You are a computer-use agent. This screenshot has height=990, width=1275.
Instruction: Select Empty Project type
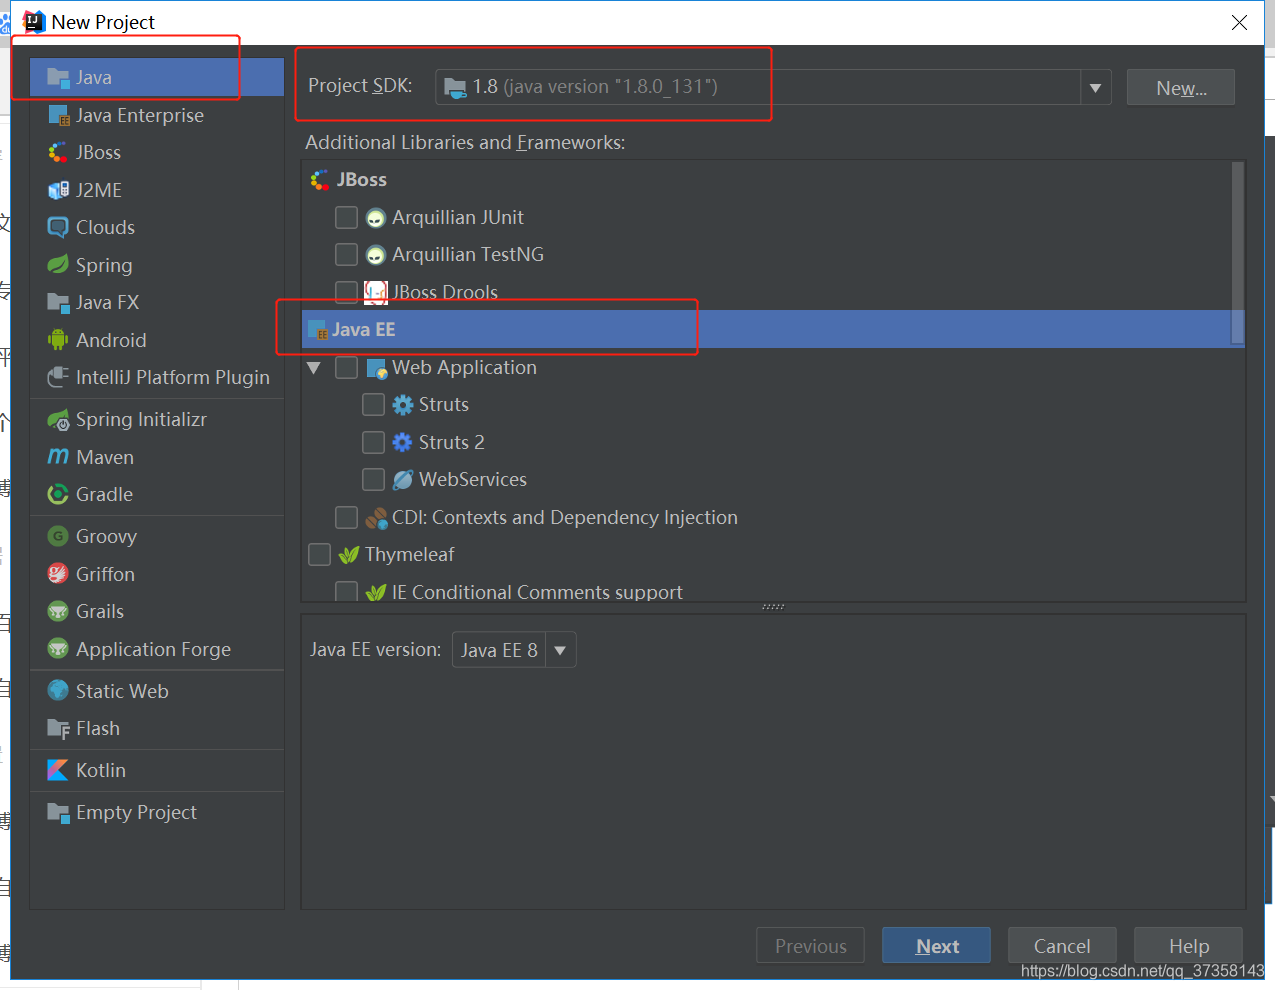click(x=157, y=812)
